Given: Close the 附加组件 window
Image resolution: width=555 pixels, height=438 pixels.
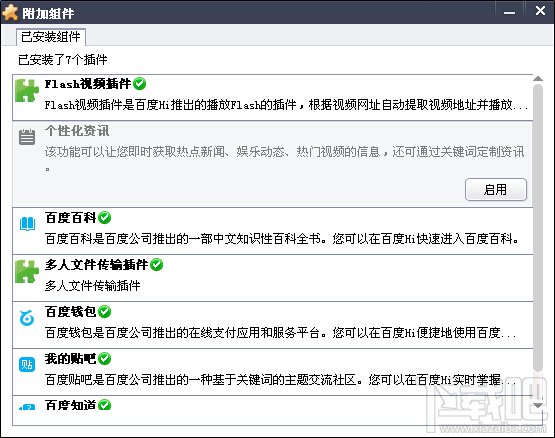Looking at the screenshot, I should coord(540,11).
